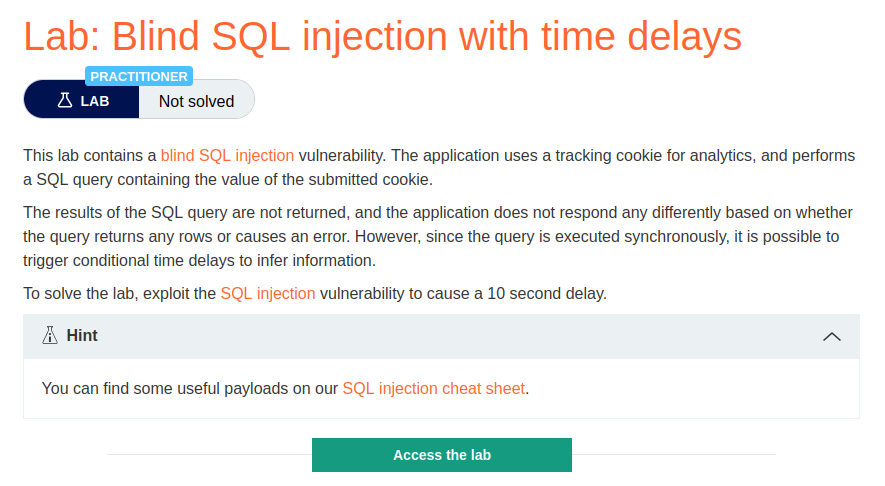Click the You can find some useful payloads text
Screen dimensions: 885x486
(x=190, y=388)
